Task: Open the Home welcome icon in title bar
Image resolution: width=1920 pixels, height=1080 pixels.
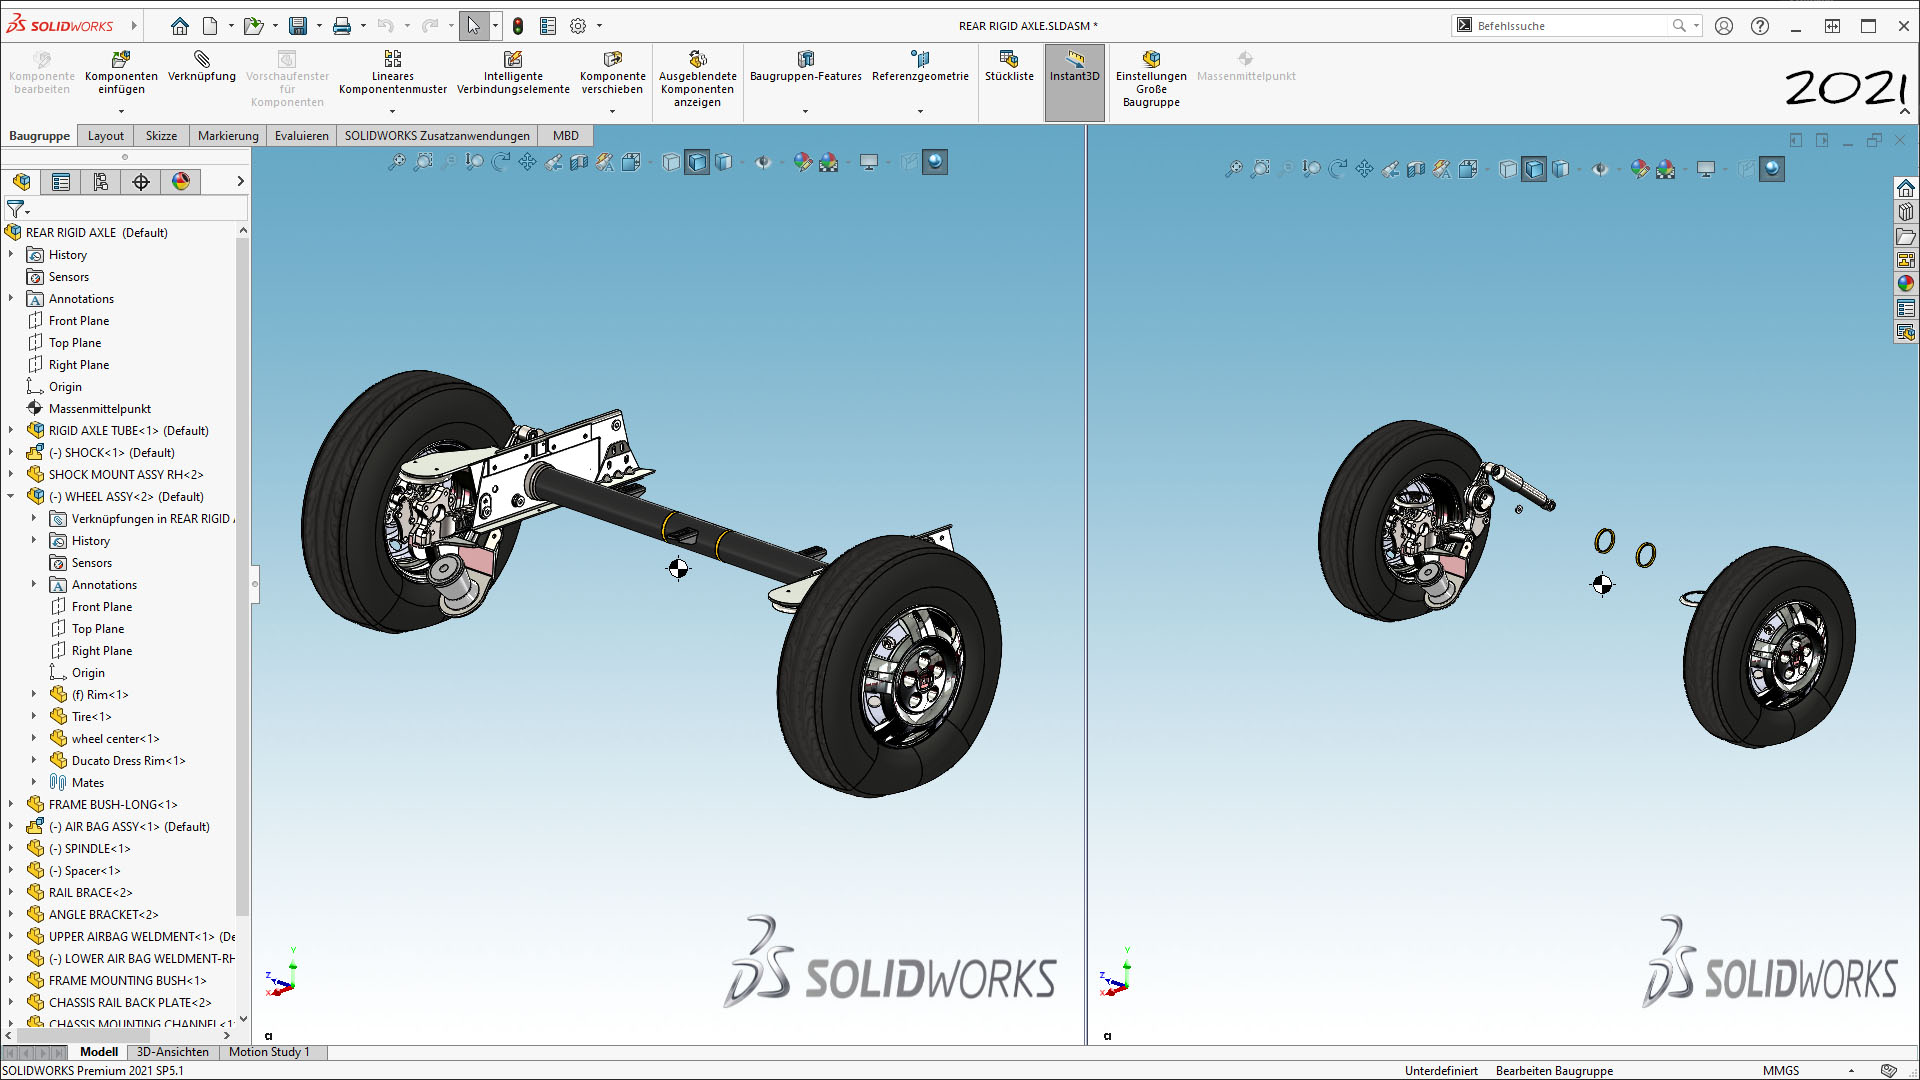Action: (179, 26)
